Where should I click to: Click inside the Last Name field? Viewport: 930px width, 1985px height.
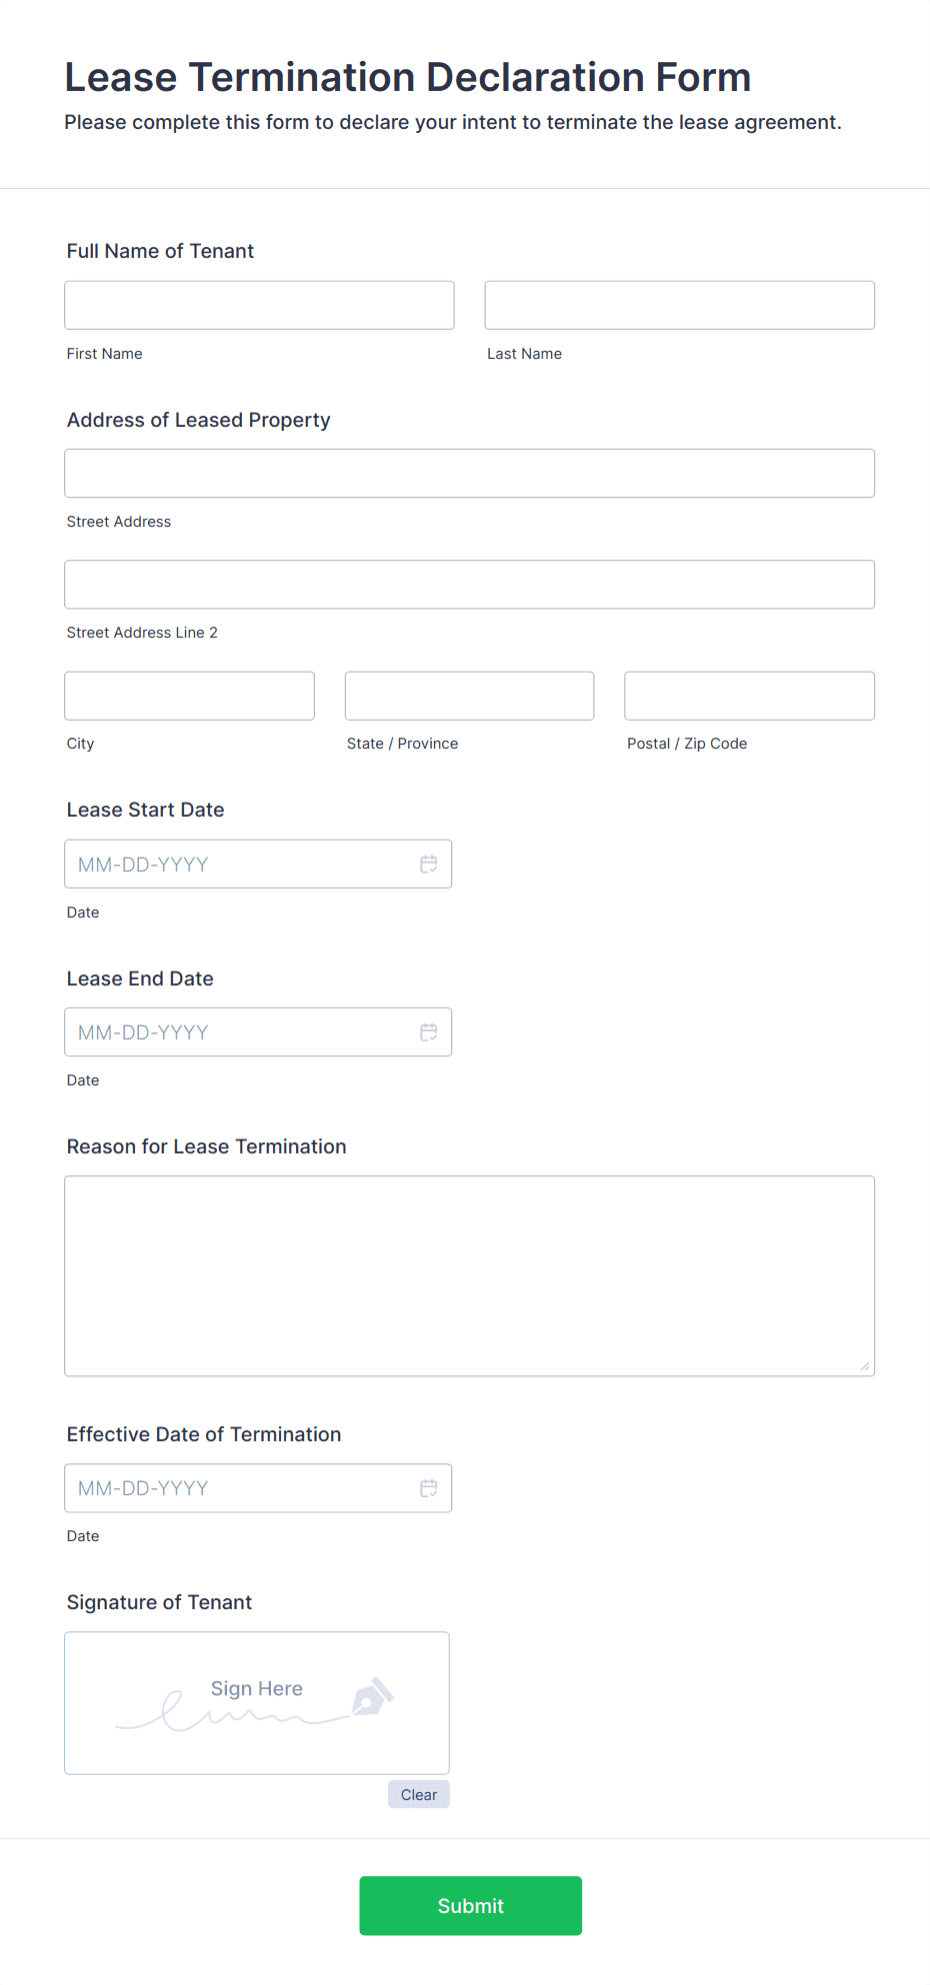click(x=679, y=305)
